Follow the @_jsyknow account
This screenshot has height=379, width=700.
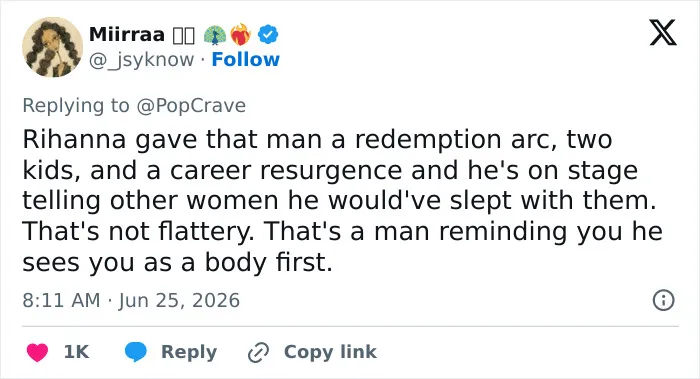point(246,59)
